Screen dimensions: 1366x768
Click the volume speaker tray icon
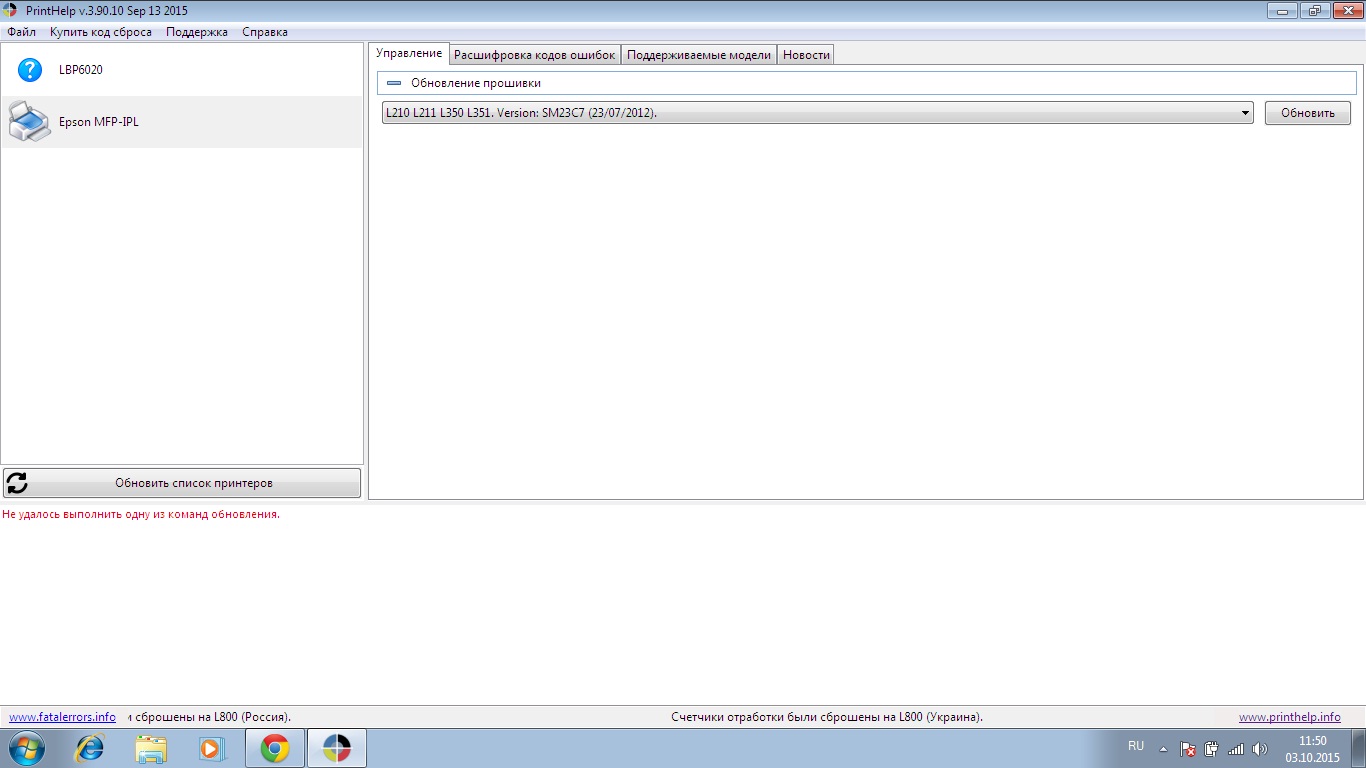coord(1259,748)
